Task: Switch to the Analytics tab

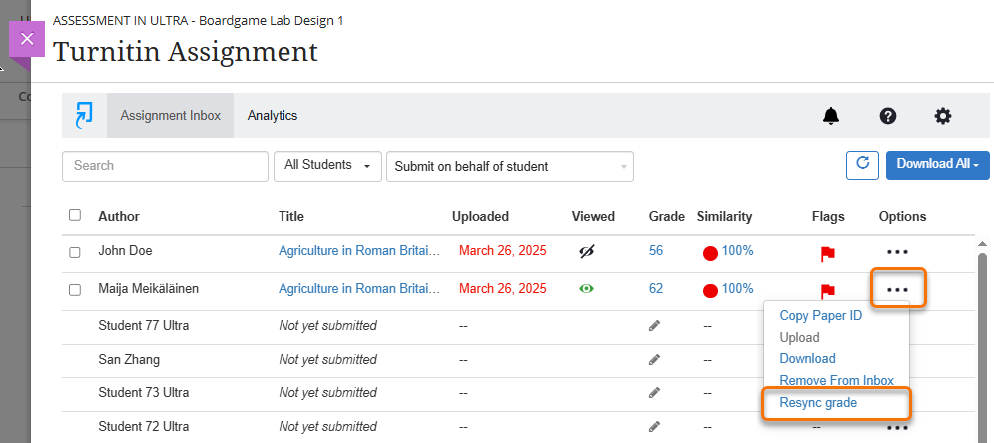Action: coord(272,116)
